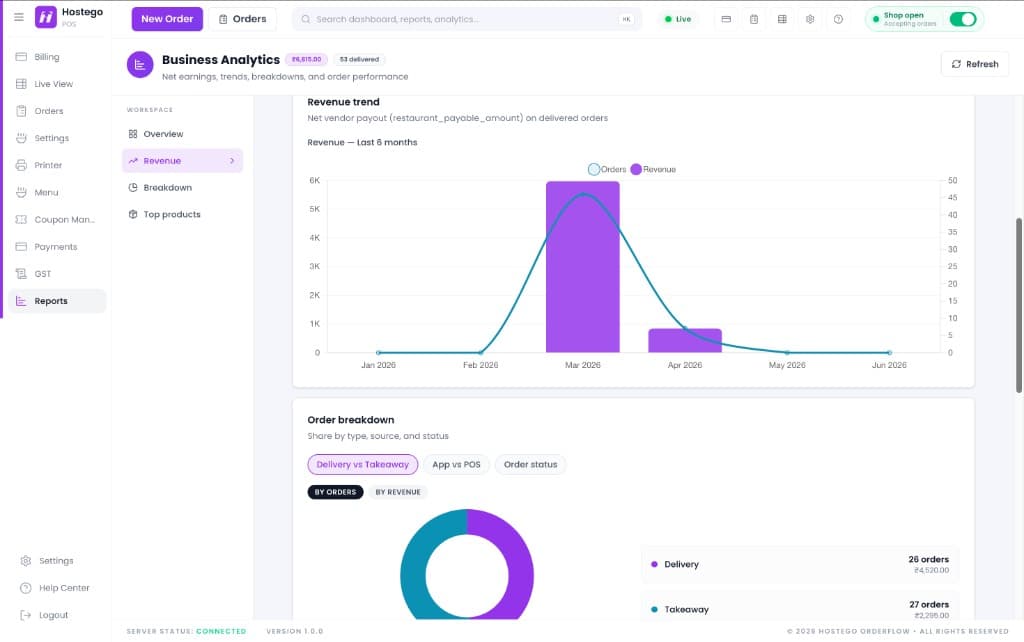
Task: Toggle the Shop open switch
Action: click(963, 19)
